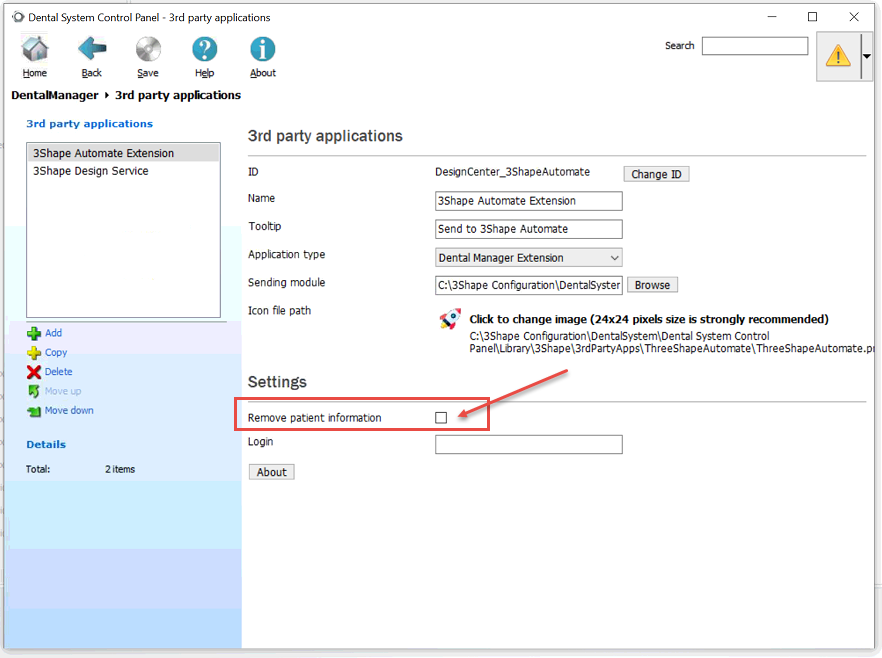
Task: Focus the Search field
Action: point(755,46)
